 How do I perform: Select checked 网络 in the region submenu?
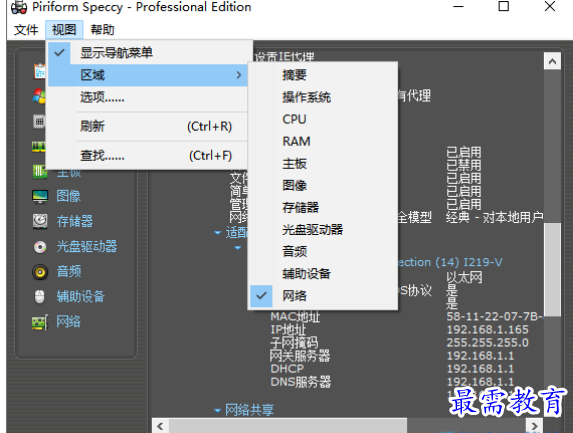point(323,296)
